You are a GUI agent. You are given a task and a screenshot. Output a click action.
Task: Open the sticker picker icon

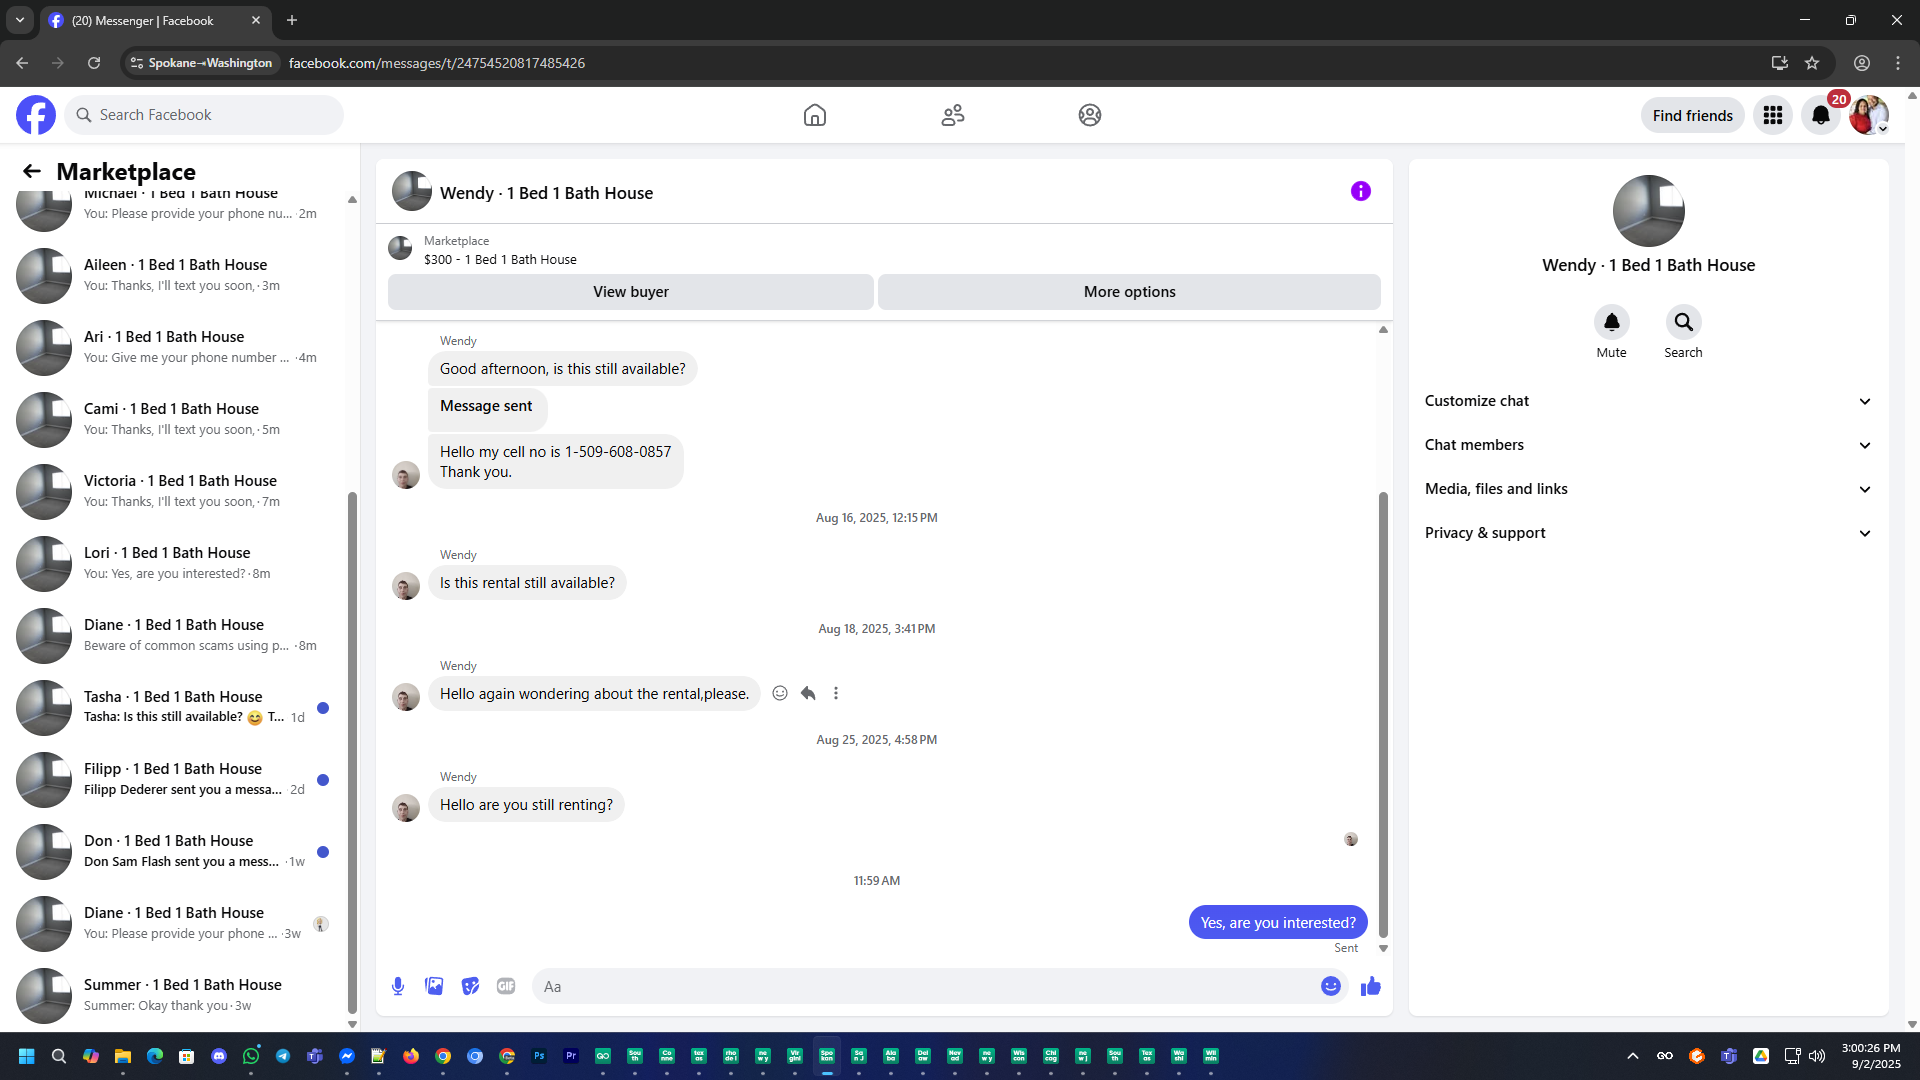pyautogui.click(x=470, y=986)
